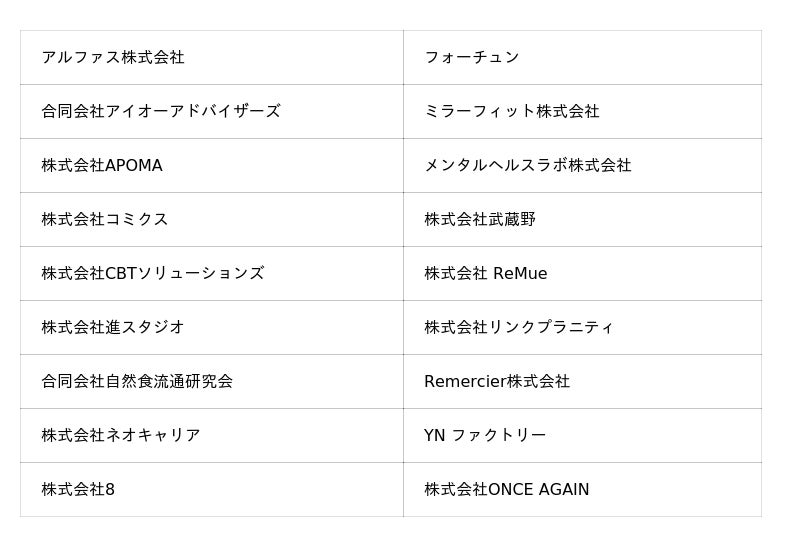This screenshot has height=547, width=800.
Task: Select メンタルヘルスラボ株式会社 entry
Action: pyautogui.click(x=528, y=166)
